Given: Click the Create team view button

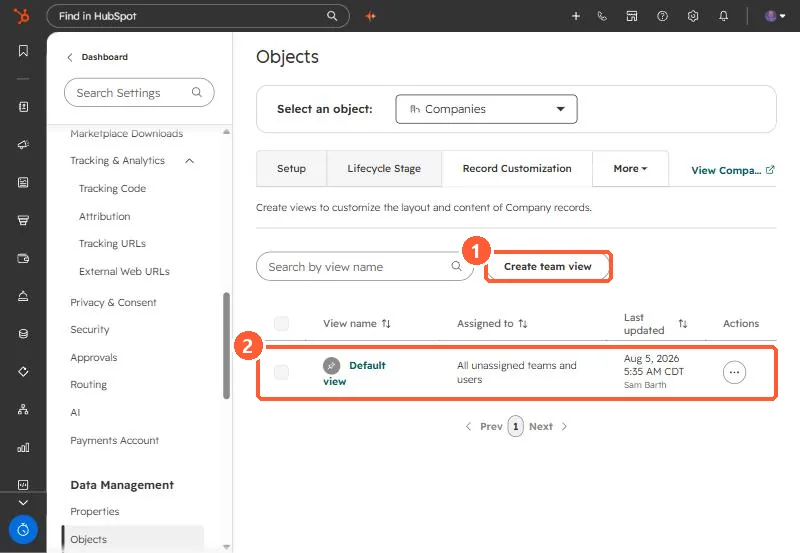Looking at the screenshot, I should (x=547, y=266).
